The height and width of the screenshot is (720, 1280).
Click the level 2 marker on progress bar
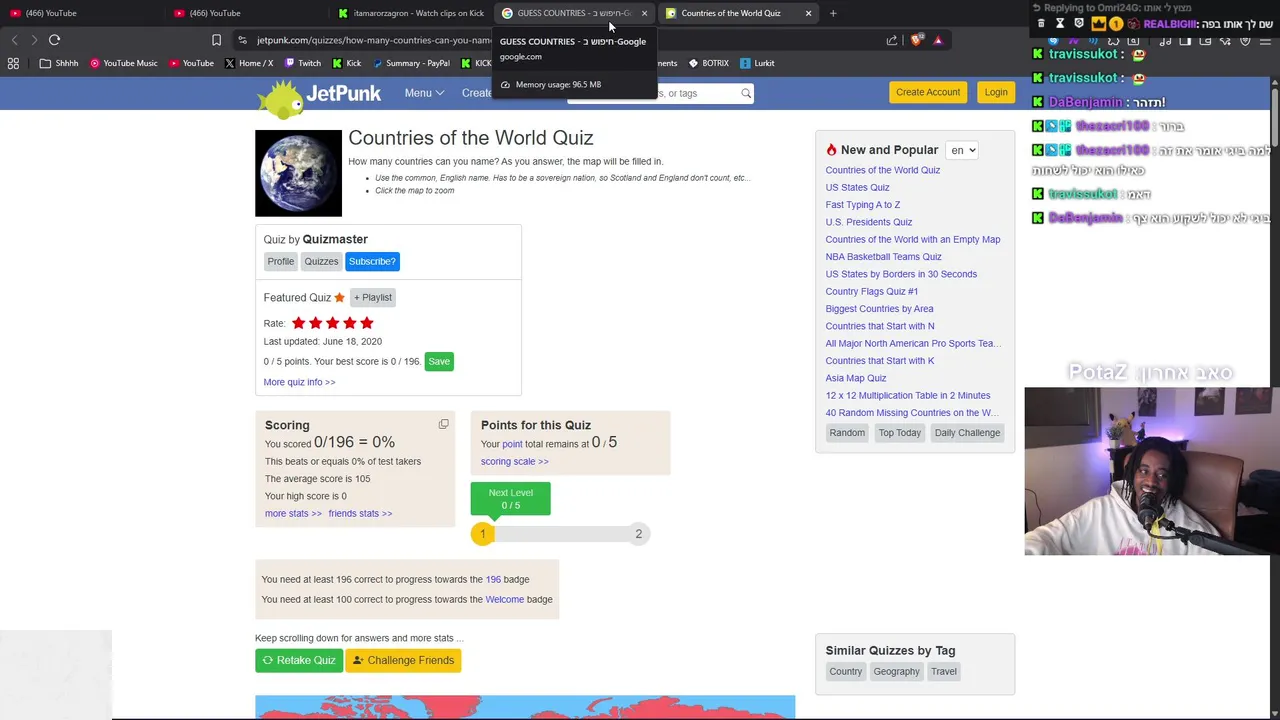[x=638, y=534]
